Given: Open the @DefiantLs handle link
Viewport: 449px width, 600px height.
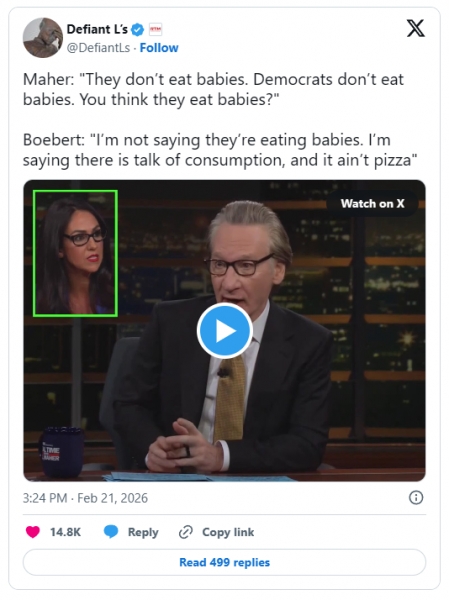Looking at the screenshot, I should click(98, 48).
